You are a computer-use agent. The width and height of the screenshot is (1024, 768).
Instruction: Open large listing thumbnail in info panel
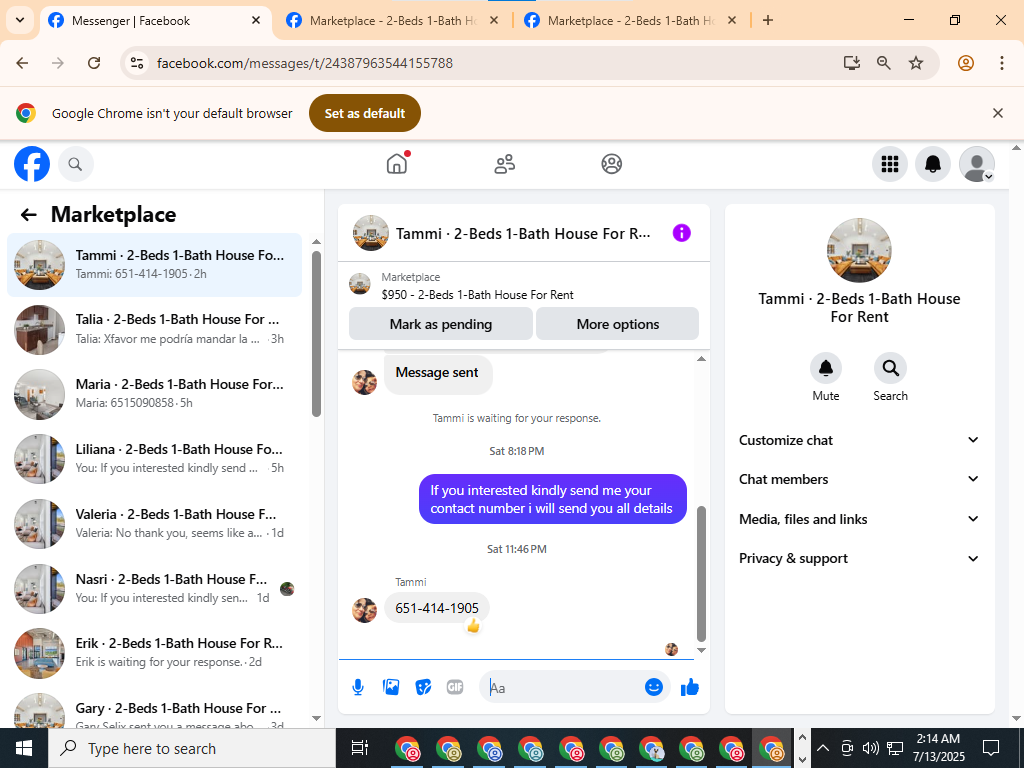tap(859, 250)
